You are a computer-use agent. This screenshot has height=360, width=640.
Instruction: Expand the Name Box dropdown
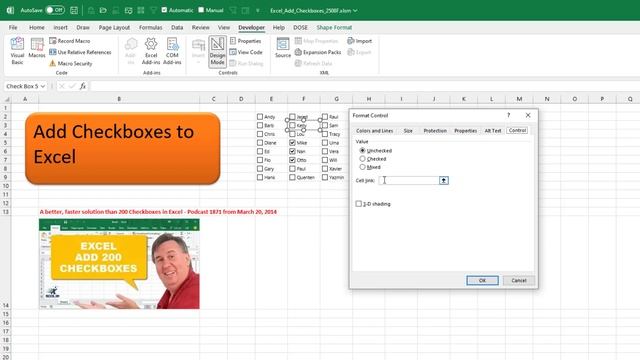[42, 86]
